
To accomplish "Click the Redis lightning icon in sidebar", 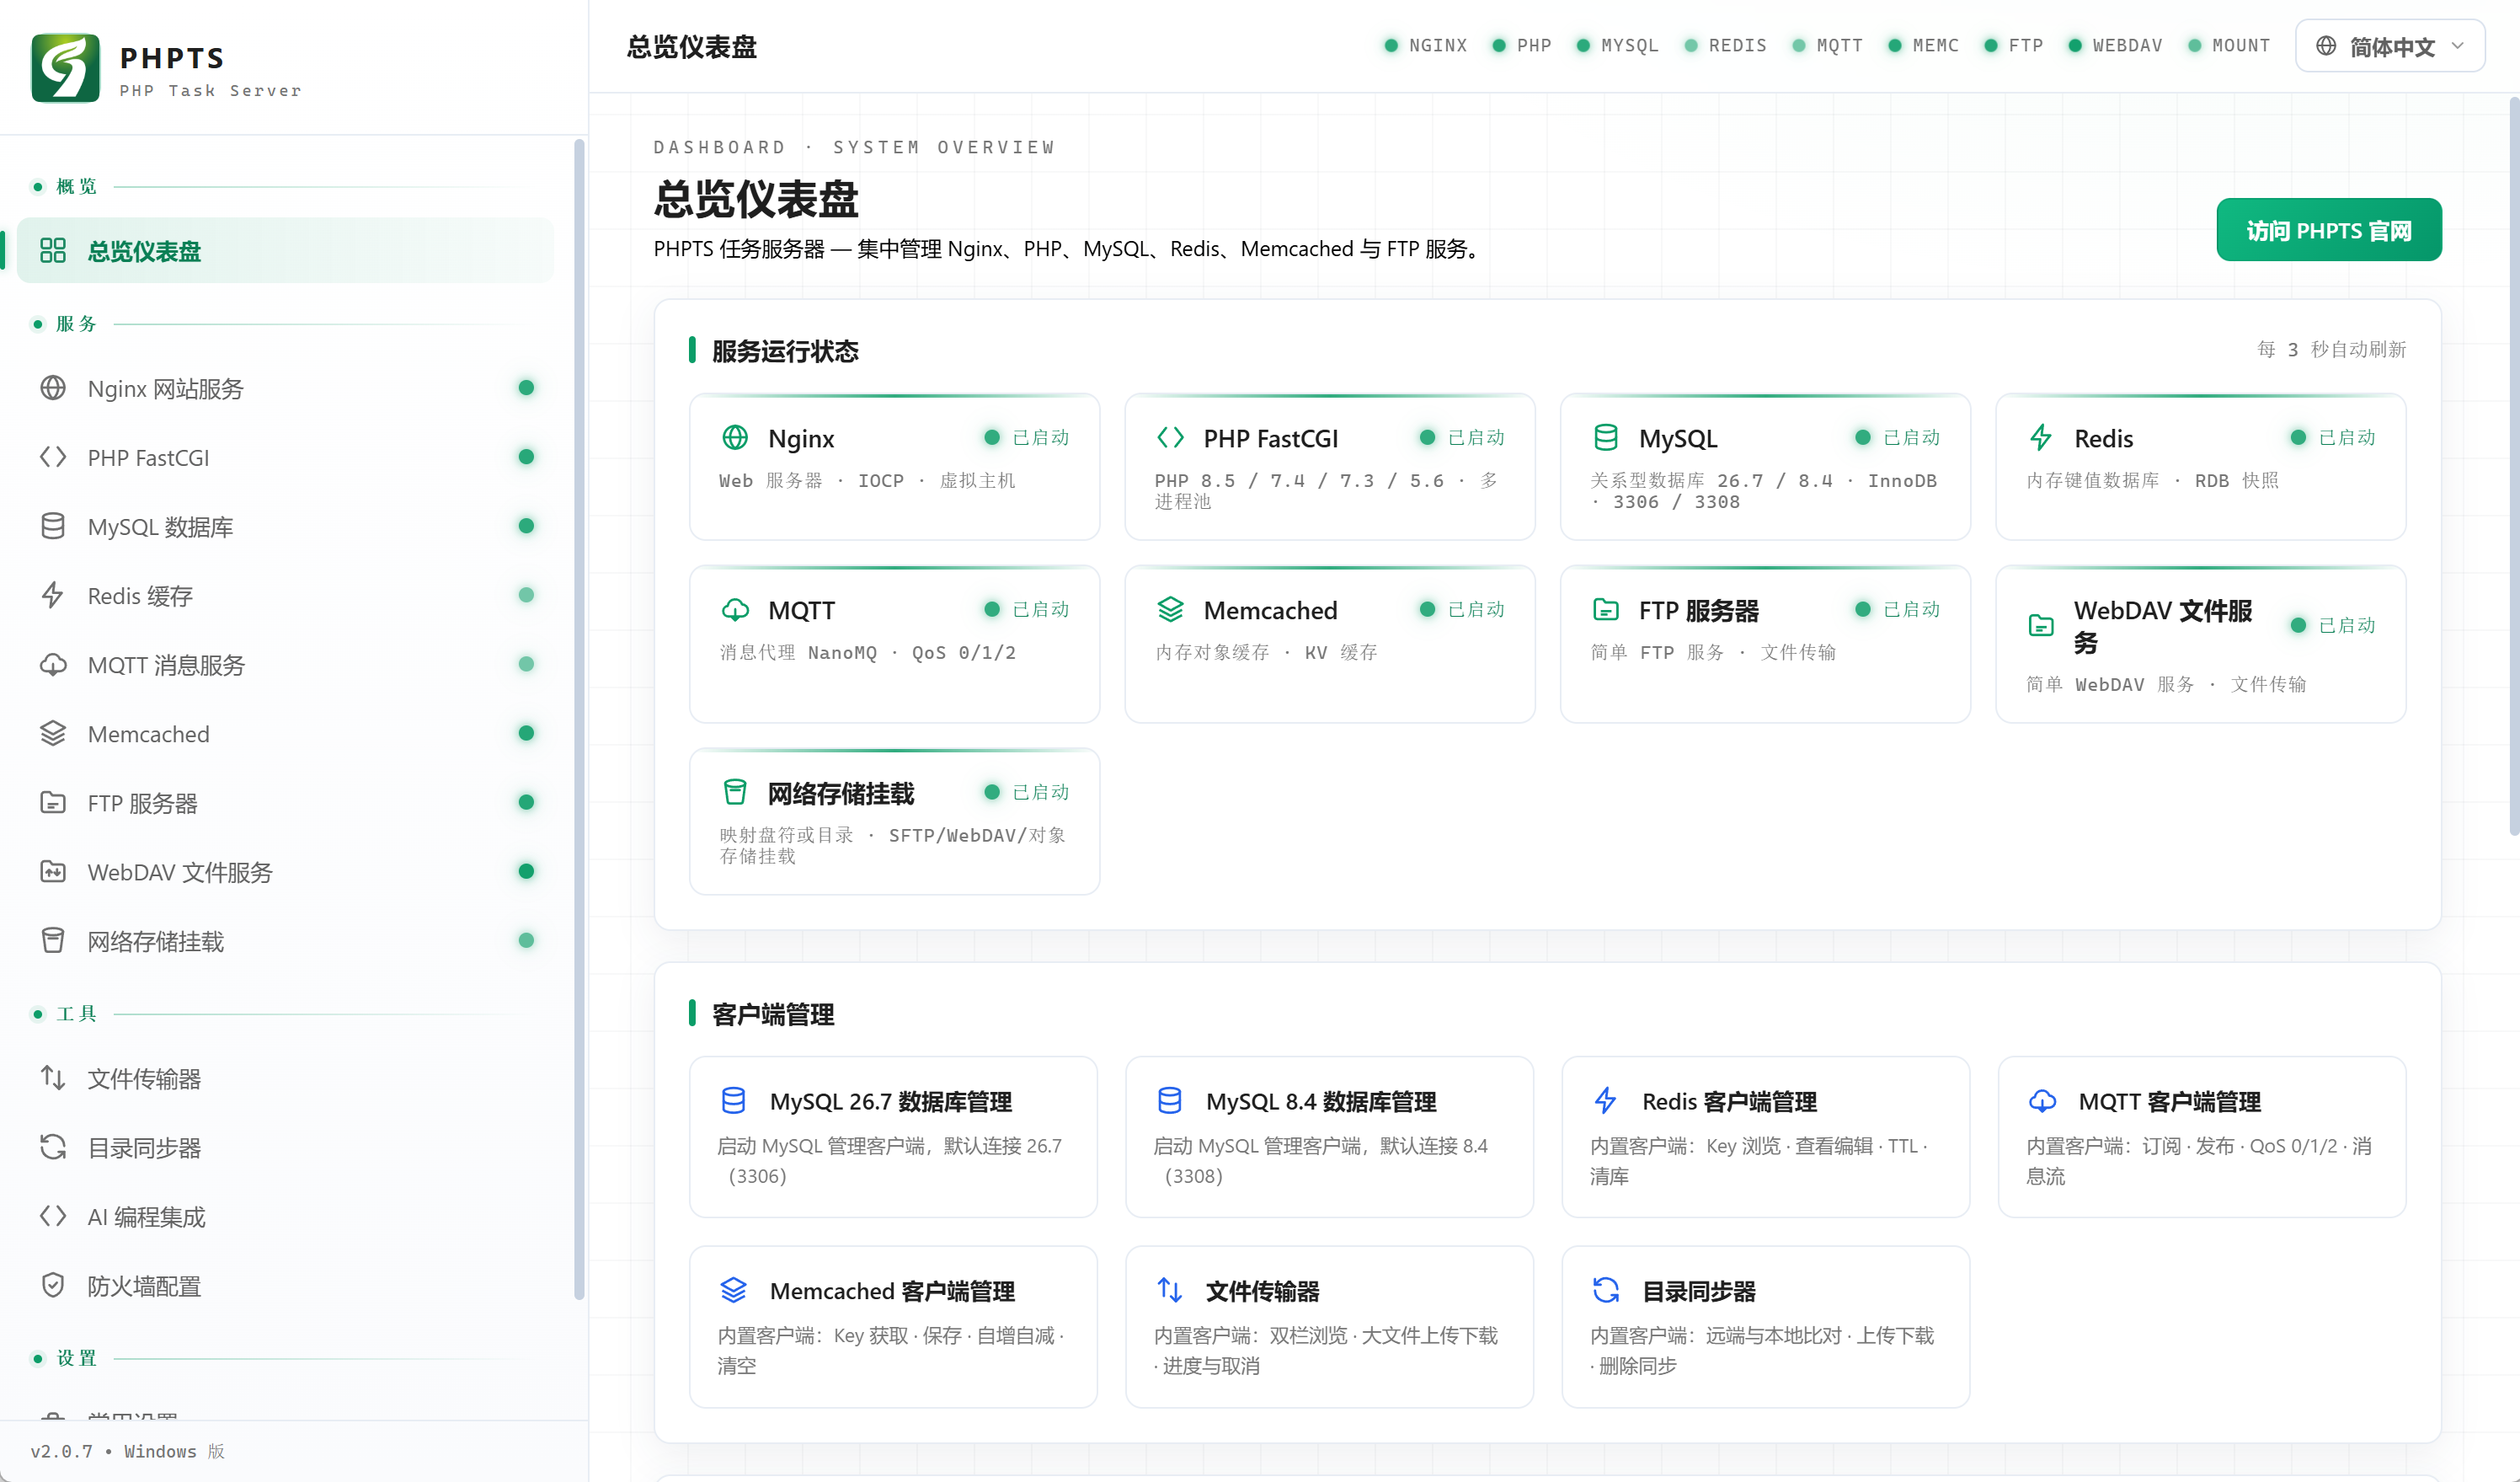I will point(53,595).
